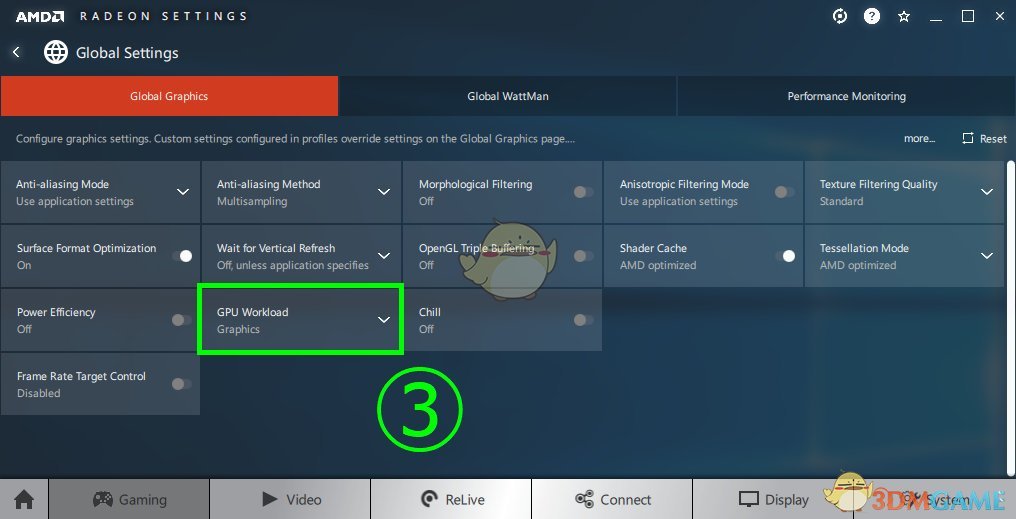The height and width of the screenshot is (519, 1016).
Task: Click the ReLive swirl icon
Action: click(x=429, y=499)
